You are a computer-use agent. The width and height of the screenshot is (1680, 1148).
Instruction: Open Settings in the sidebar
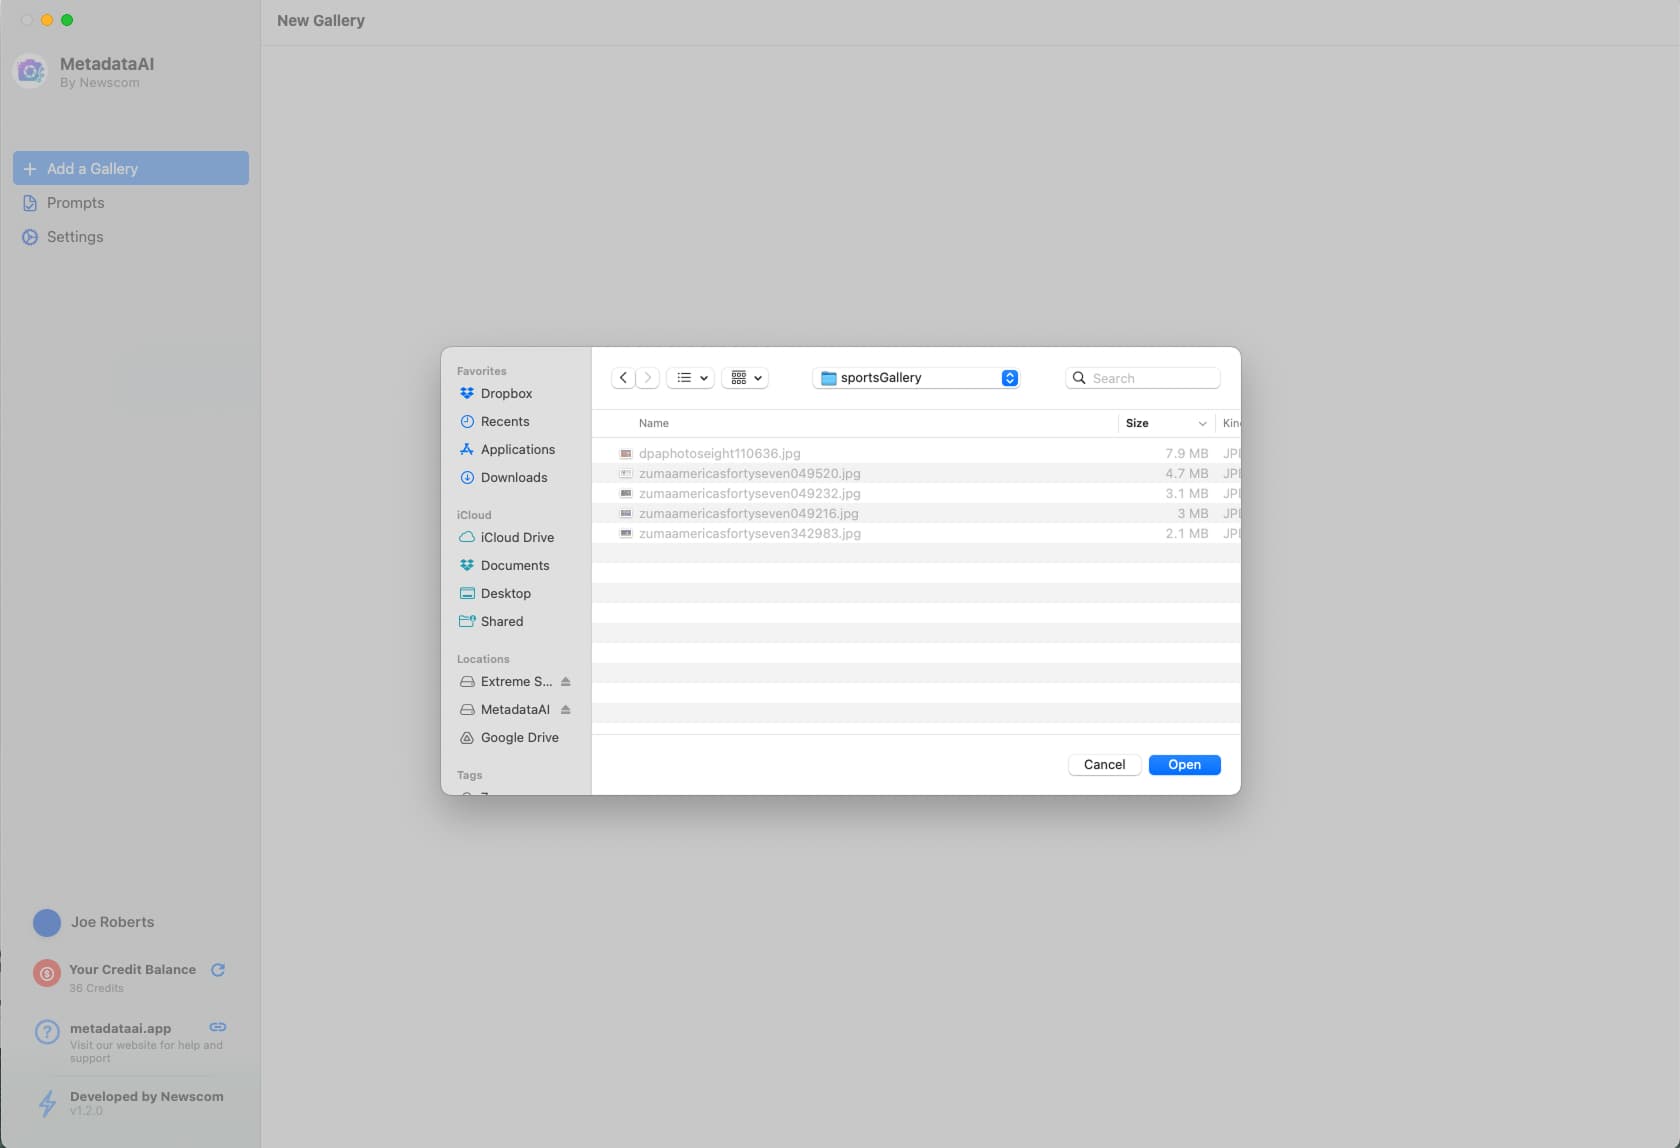75,237
